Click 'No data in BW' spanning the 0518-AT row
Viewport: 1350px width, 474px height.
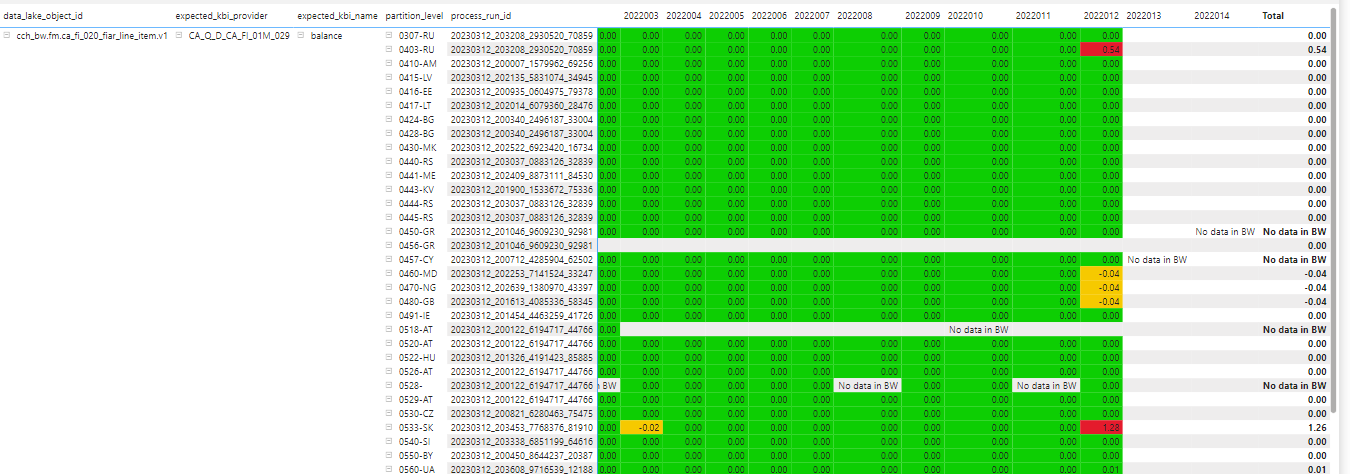(x=978, y=329)
